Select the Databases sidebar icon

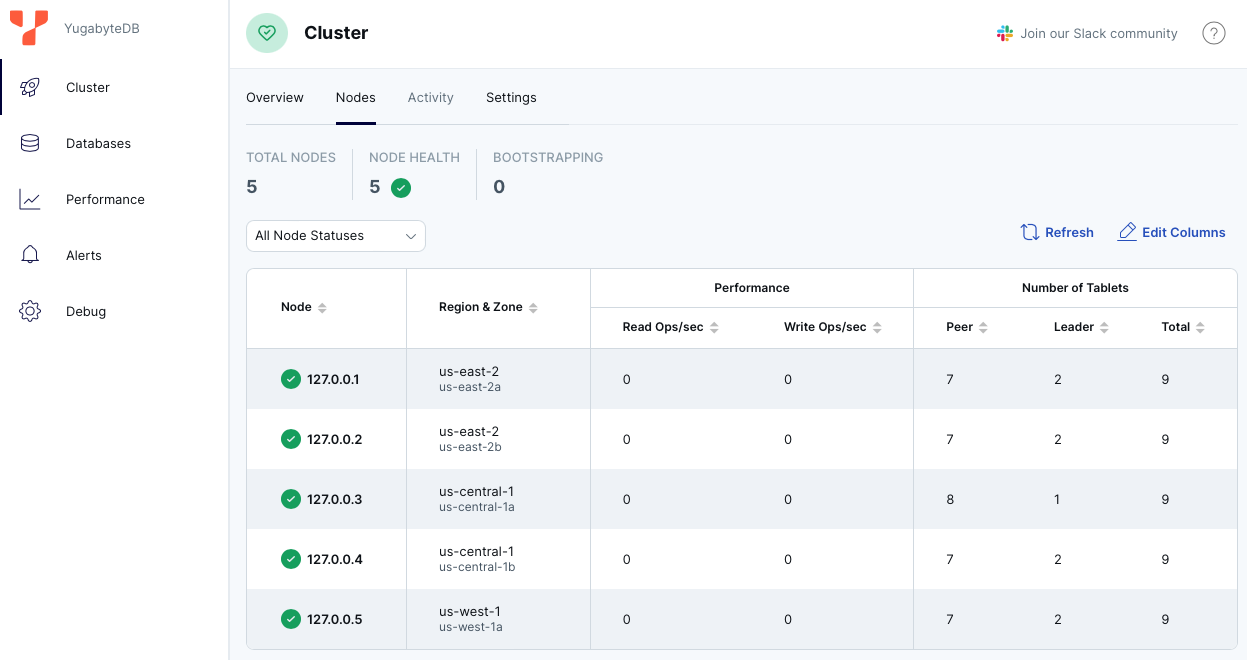(30, 143)
